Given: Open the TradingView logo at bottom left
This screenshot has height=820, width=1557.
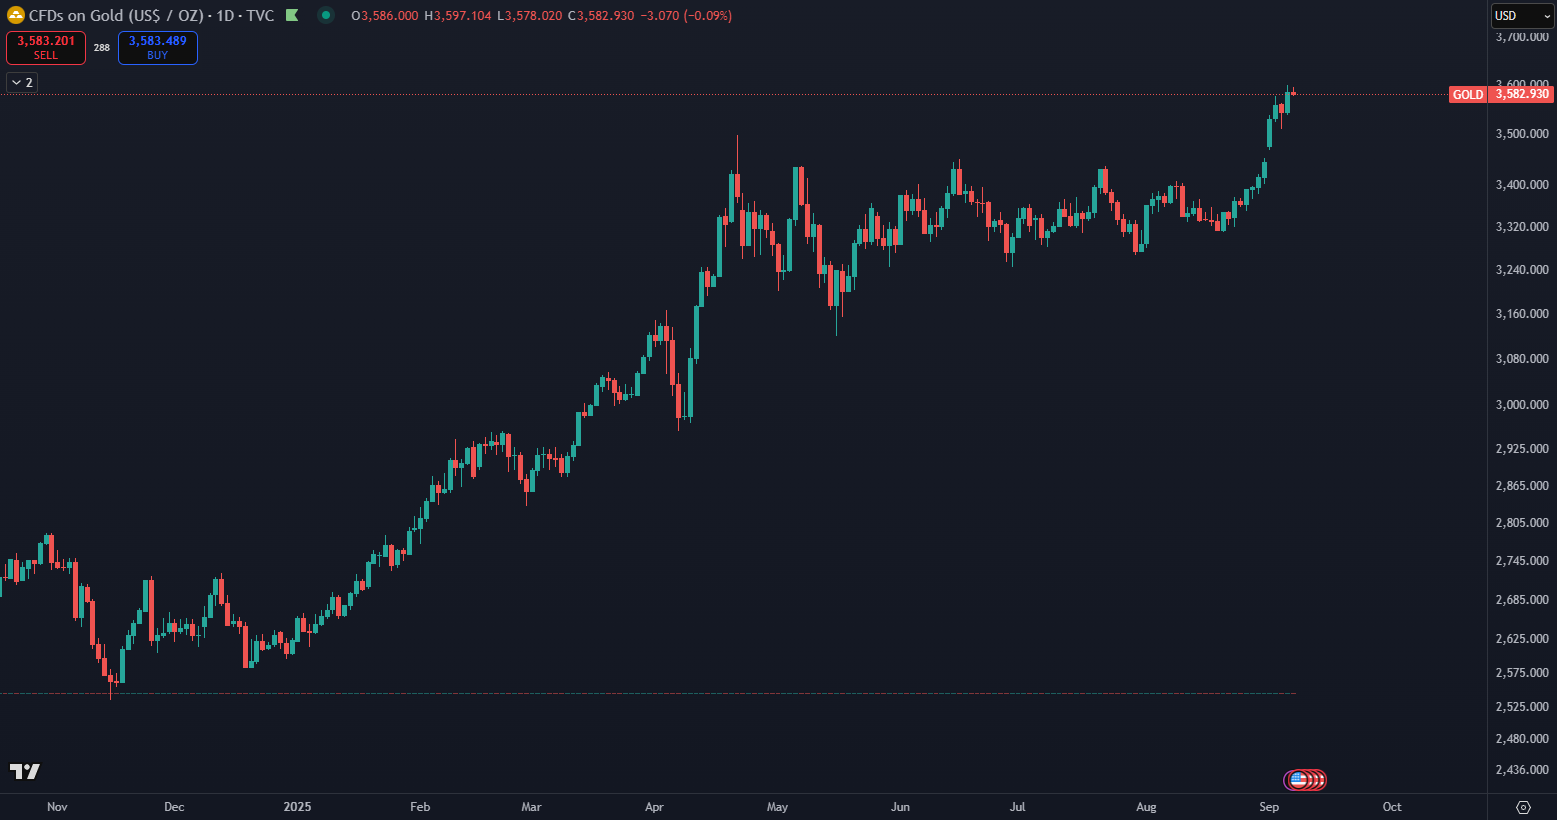Looking at the screenshot, I should 25,771.
